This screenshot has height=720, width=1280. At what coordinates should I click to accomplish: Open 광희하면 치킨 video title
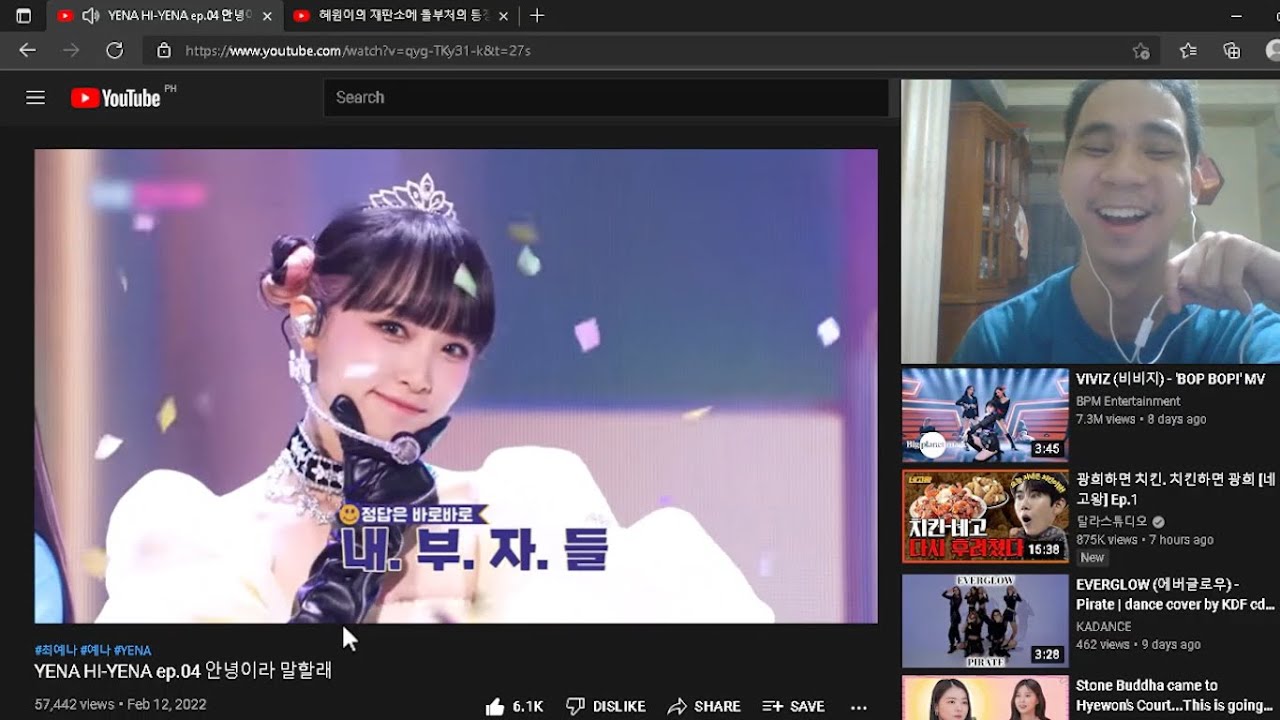tap(1176, 489)
